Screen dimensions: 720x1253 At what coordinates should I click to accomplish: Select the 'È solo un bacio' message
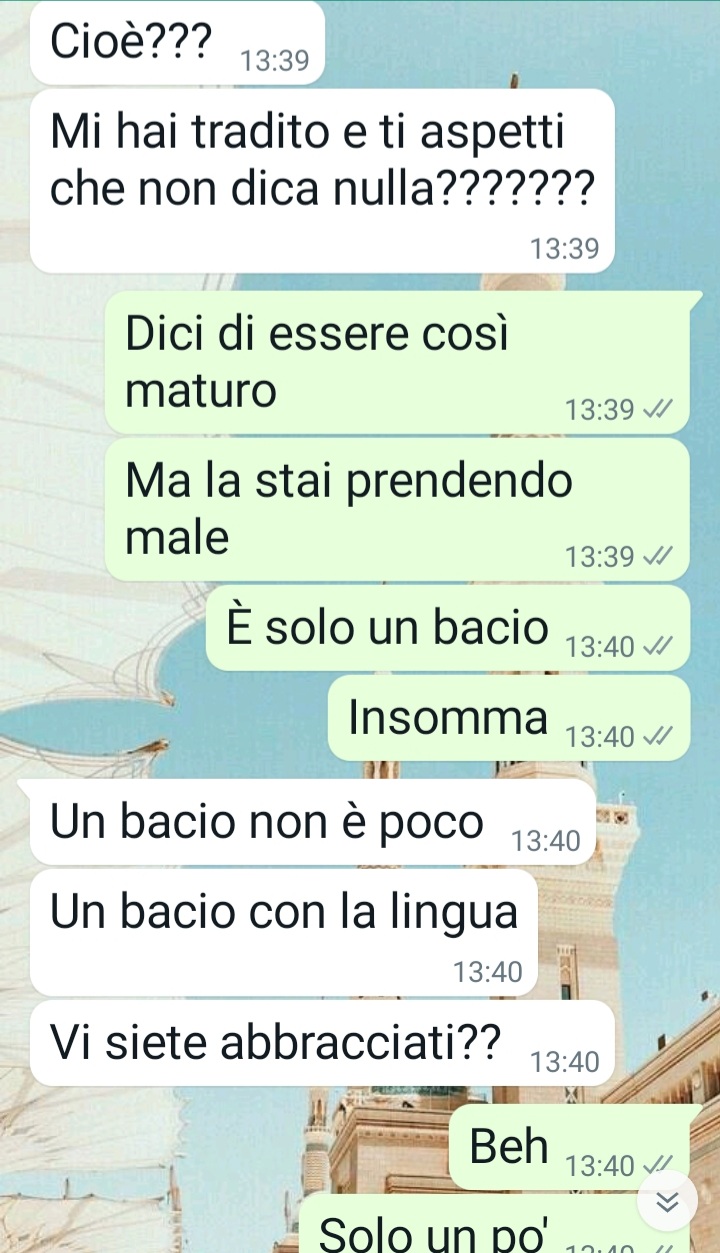coord(448,628)
